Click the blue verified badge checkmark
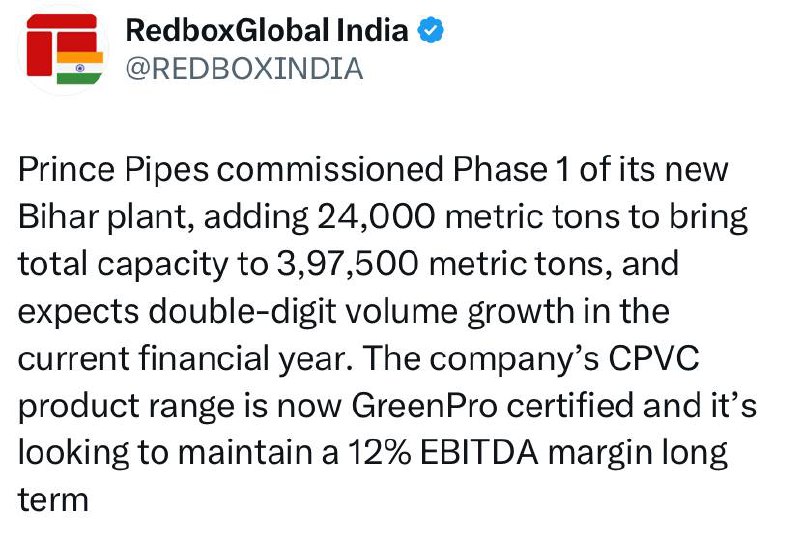This screenshot has width=800, height=539. tap(431, 30)
